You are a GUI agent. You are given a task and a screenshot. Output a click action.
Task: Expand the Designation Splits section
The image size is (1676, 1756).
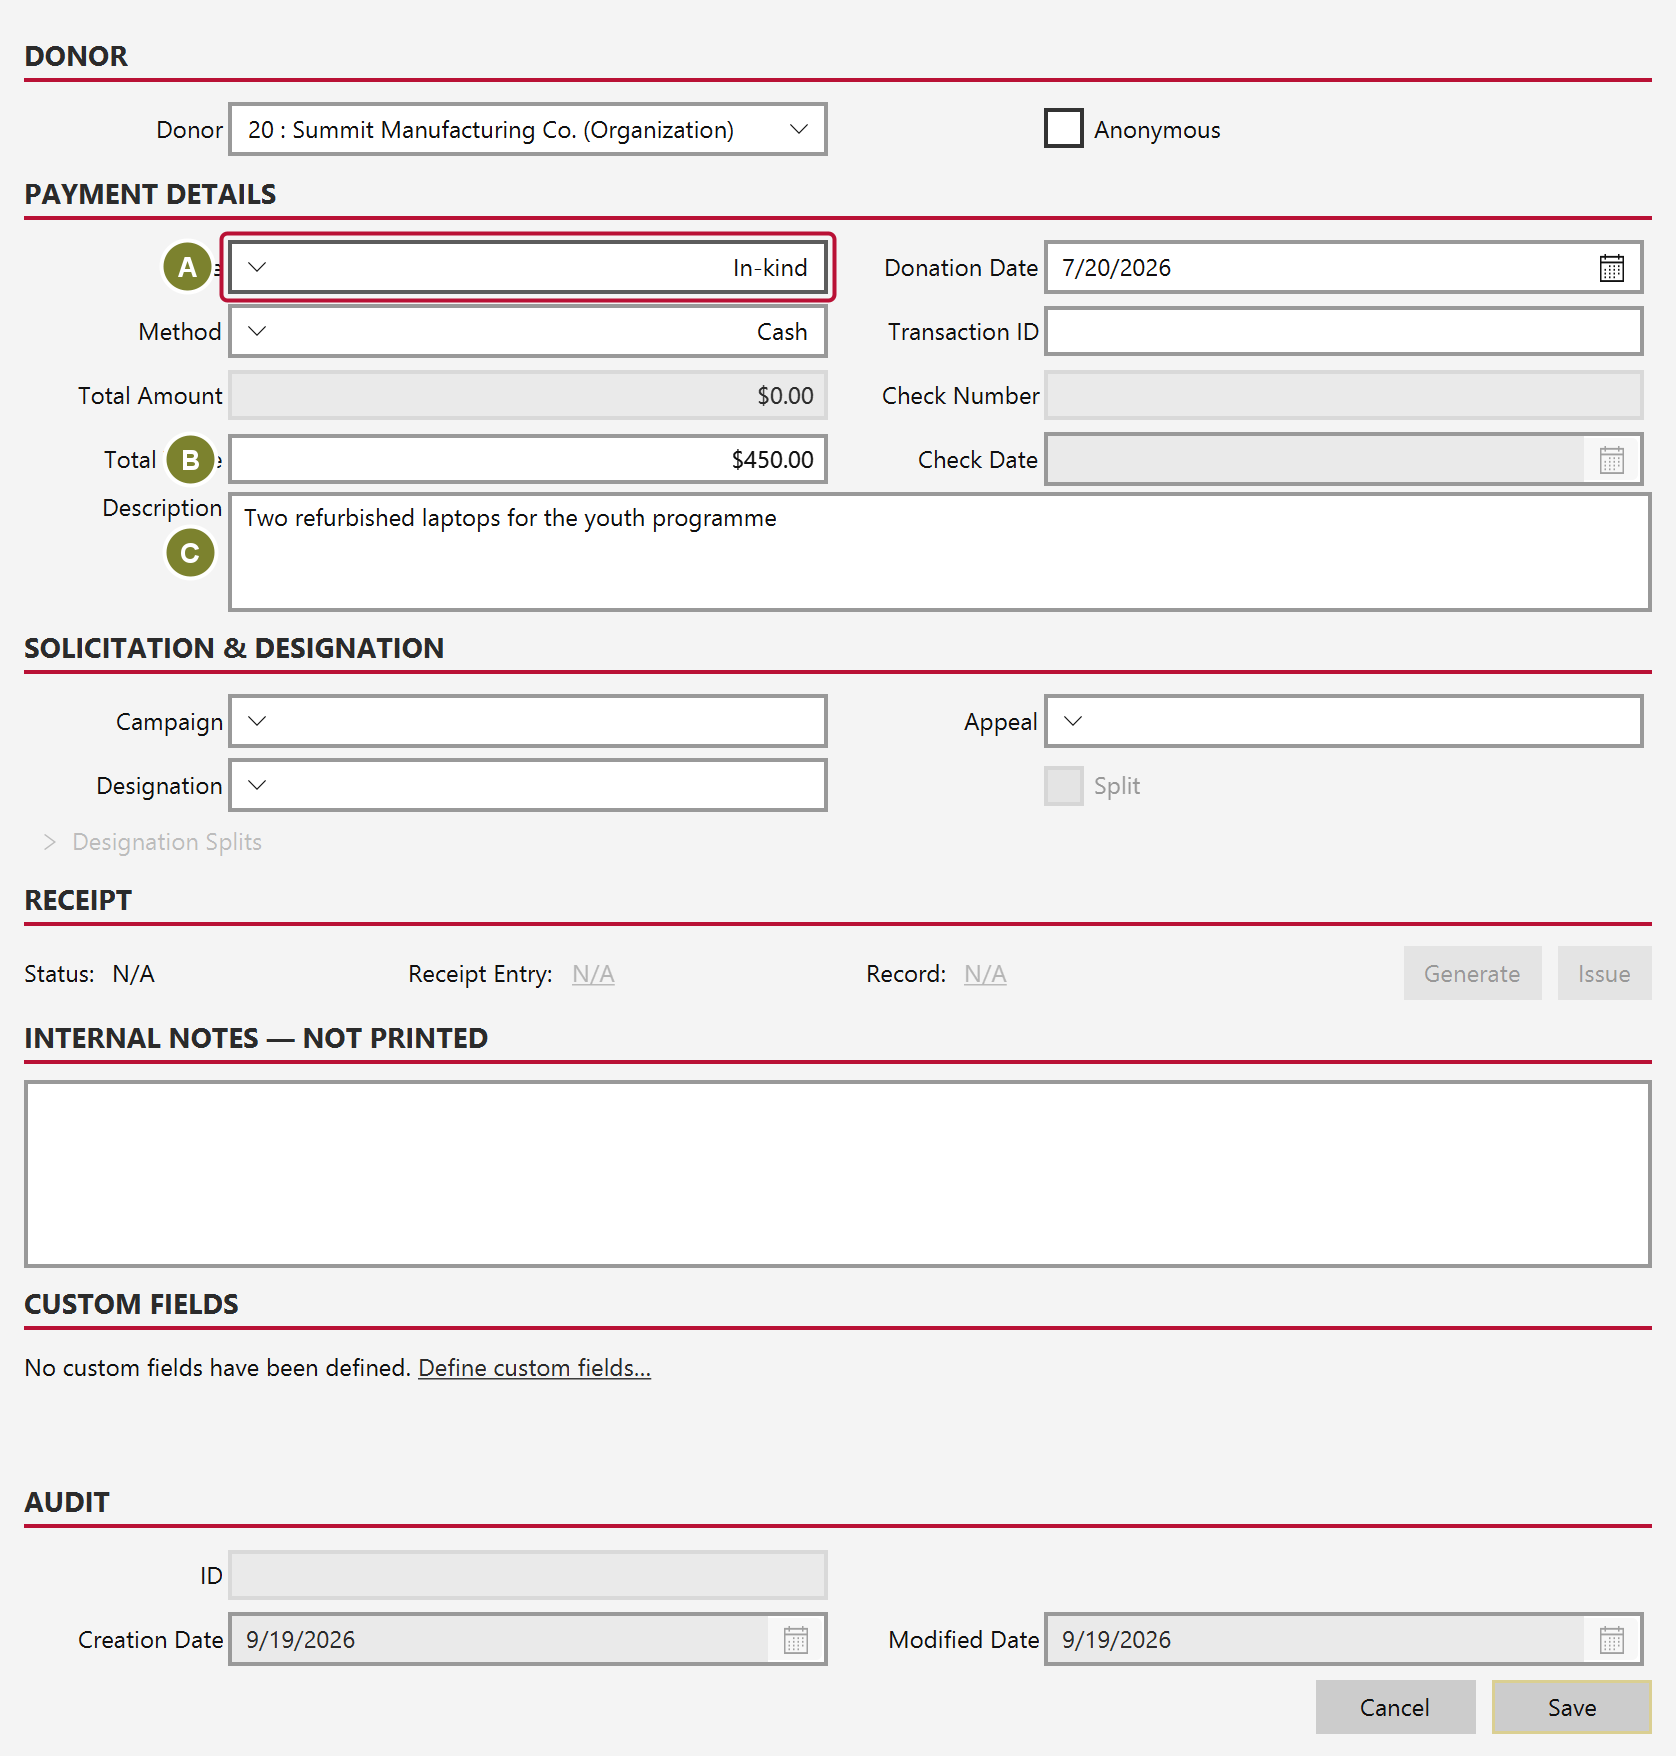(151, 842)
